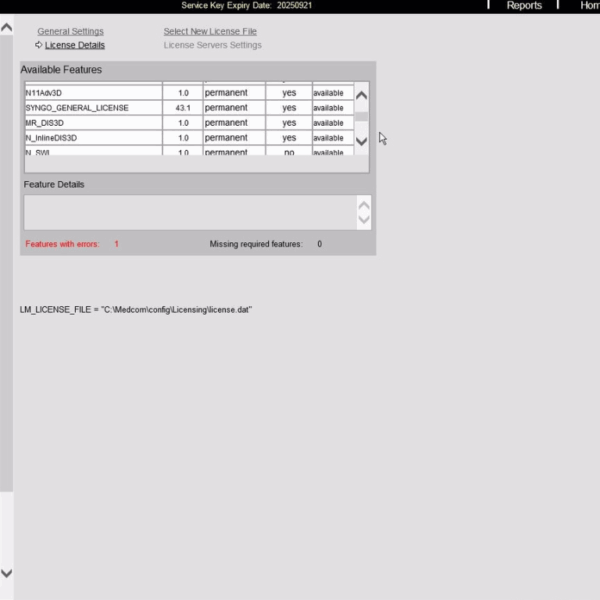The height and width of the screenshot is (600, 600).
Task: Click the left page vertical scrollbar track
Action: tap(7, 300)
